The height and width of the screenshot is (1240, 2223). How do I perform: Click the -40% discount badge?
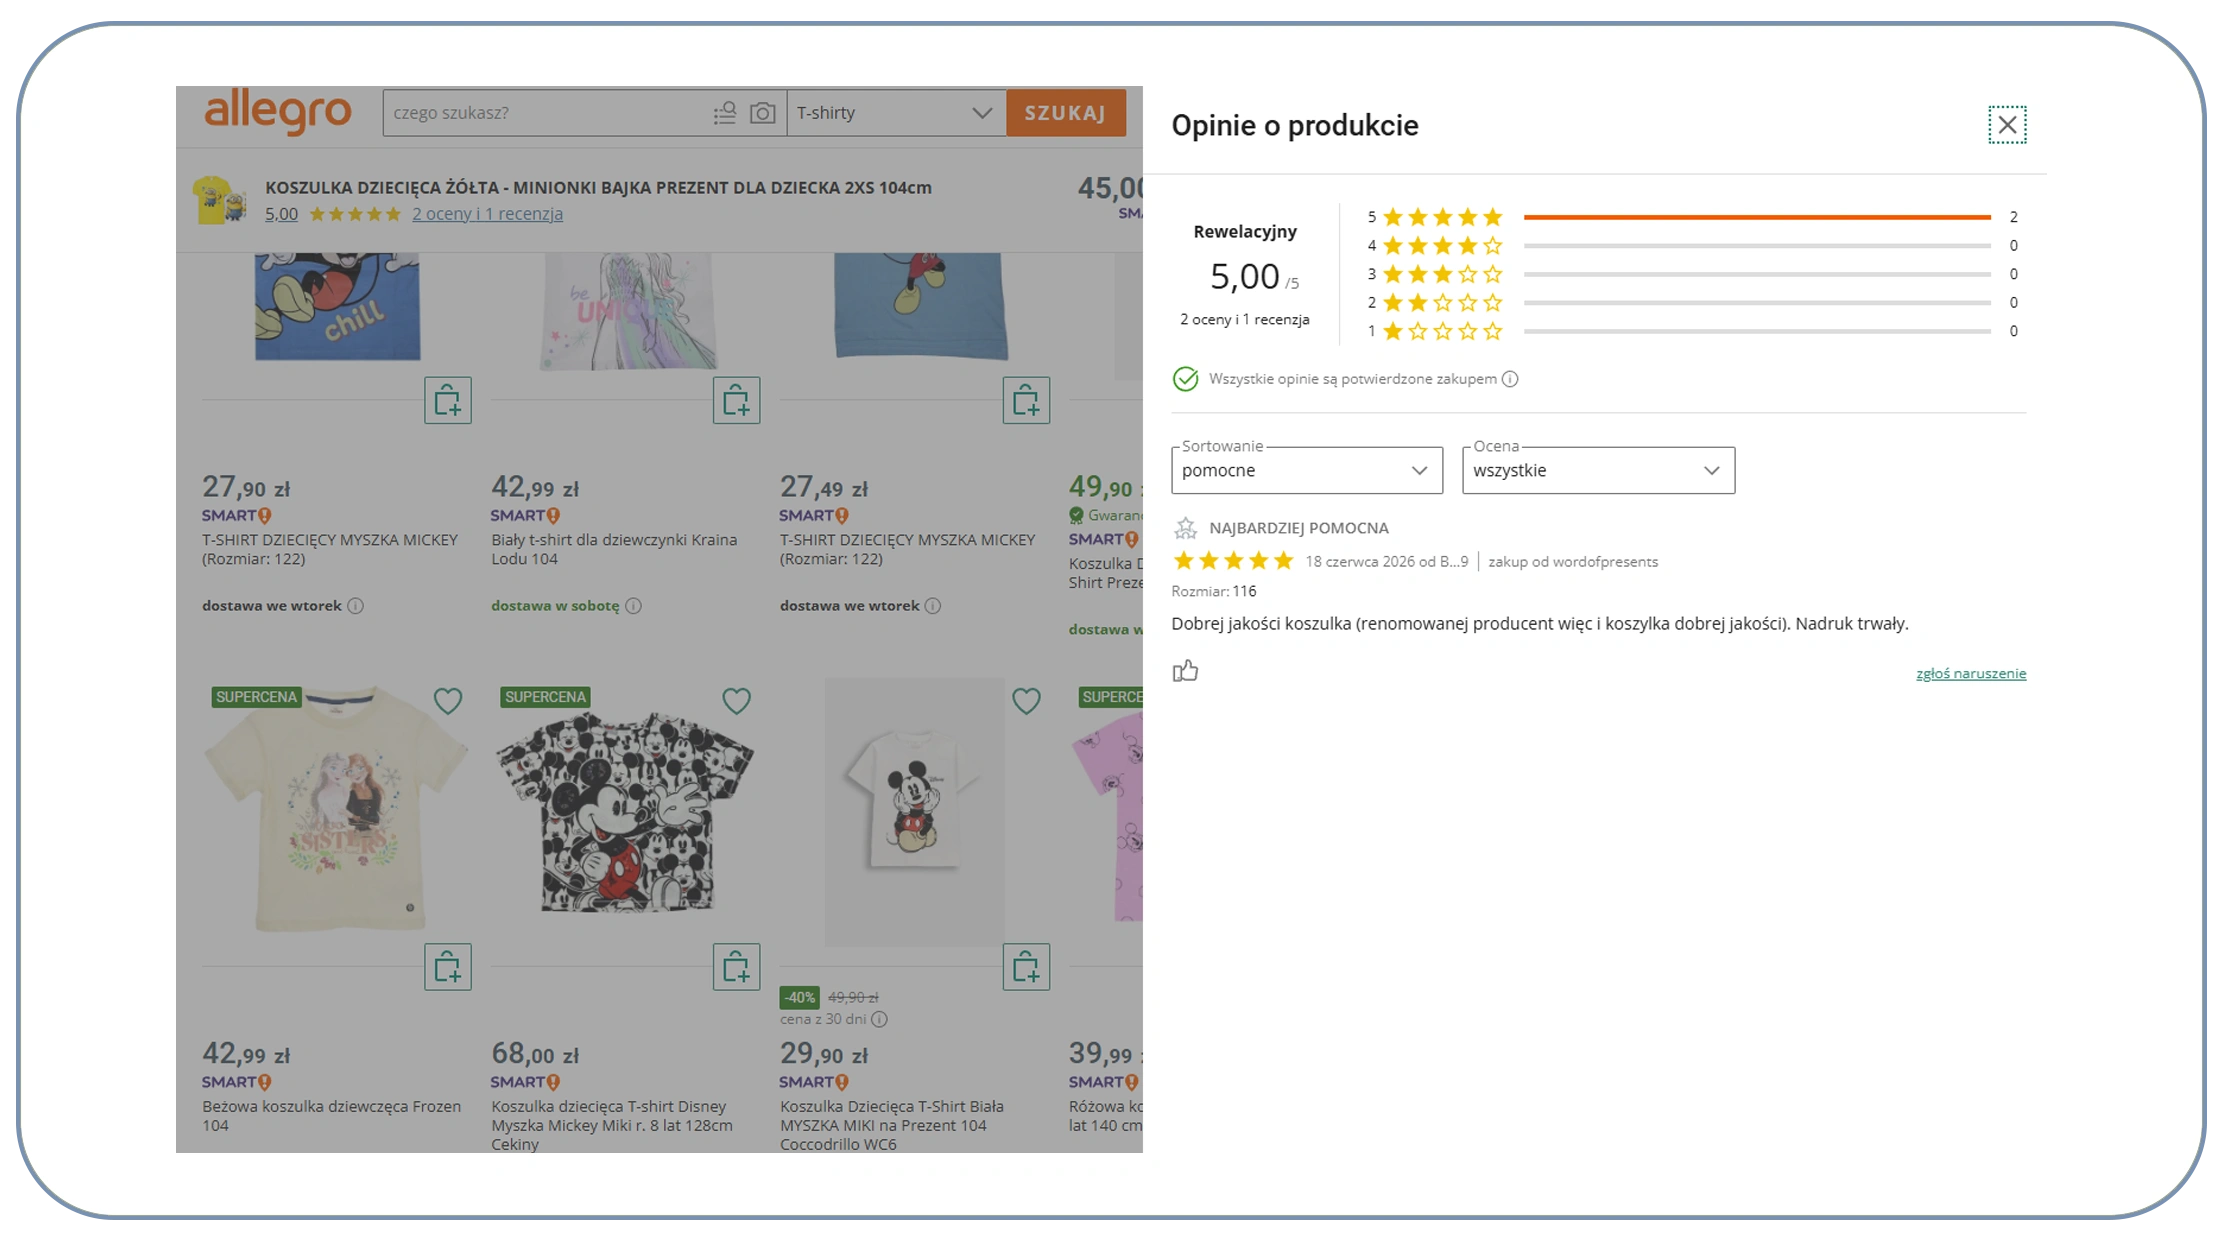click(x=799, y=997)
